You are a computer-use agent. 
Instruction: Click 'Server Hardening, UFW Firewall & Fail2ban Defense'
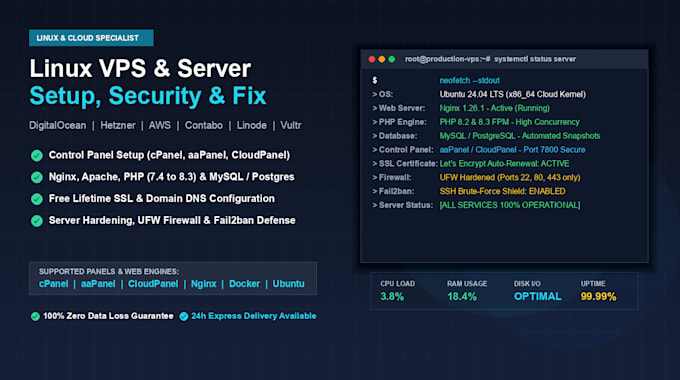(172, 220)
